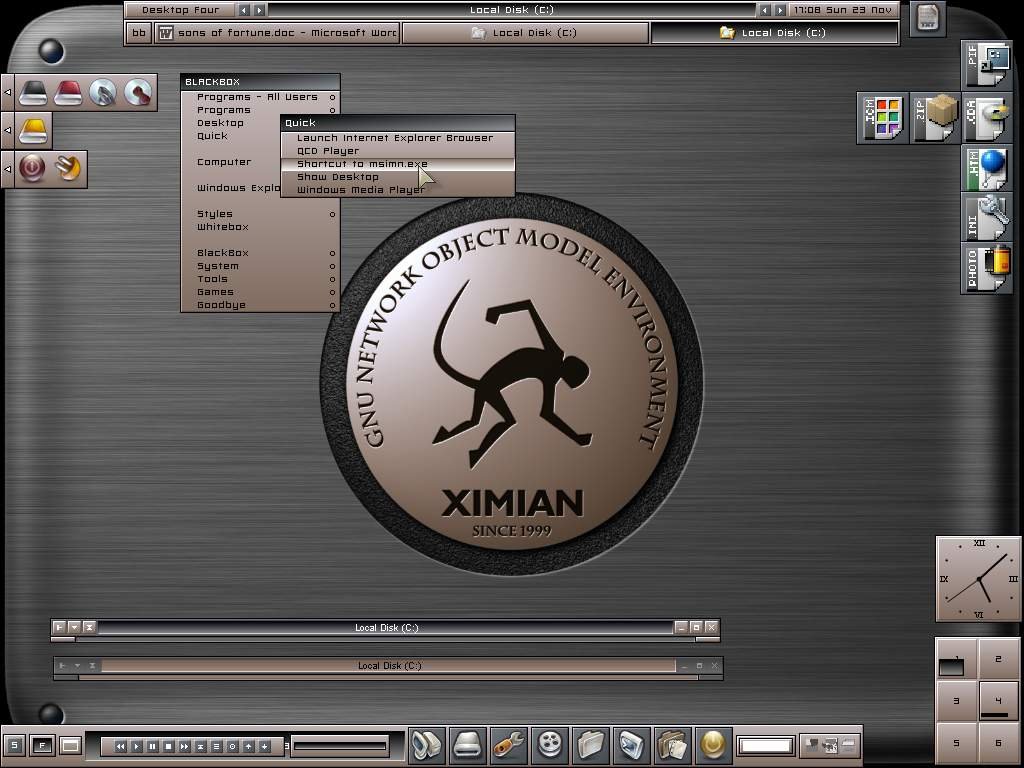Switch to sons of fortune.doc Word task
1024x768 pixels.
point(277,33)
